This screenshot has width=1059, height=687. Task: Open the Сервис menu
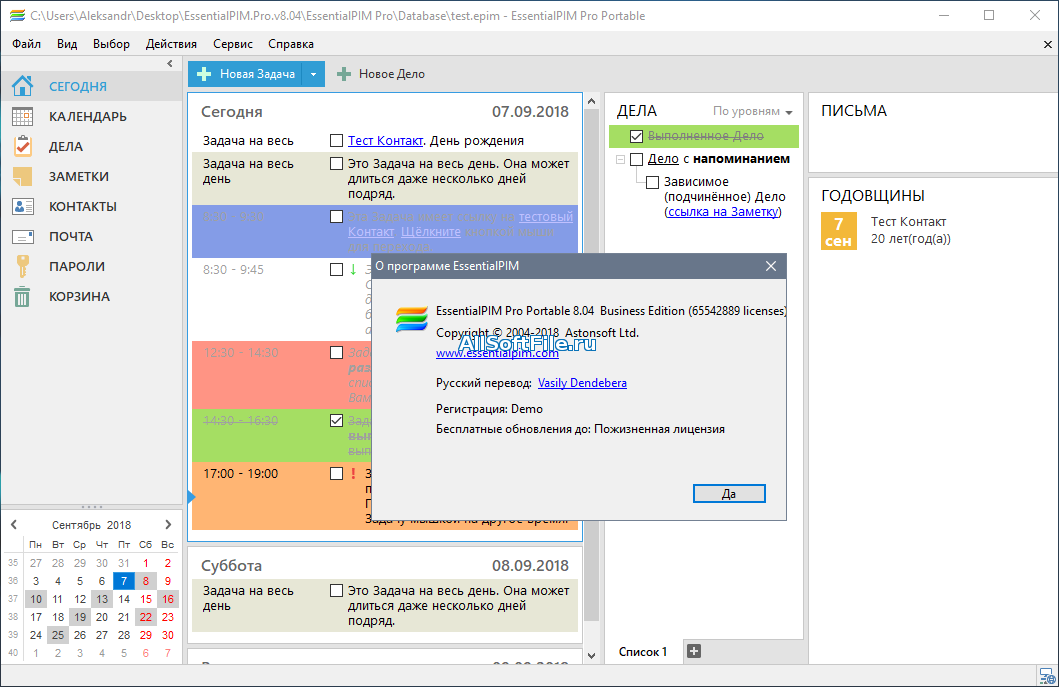coord(232,44)
